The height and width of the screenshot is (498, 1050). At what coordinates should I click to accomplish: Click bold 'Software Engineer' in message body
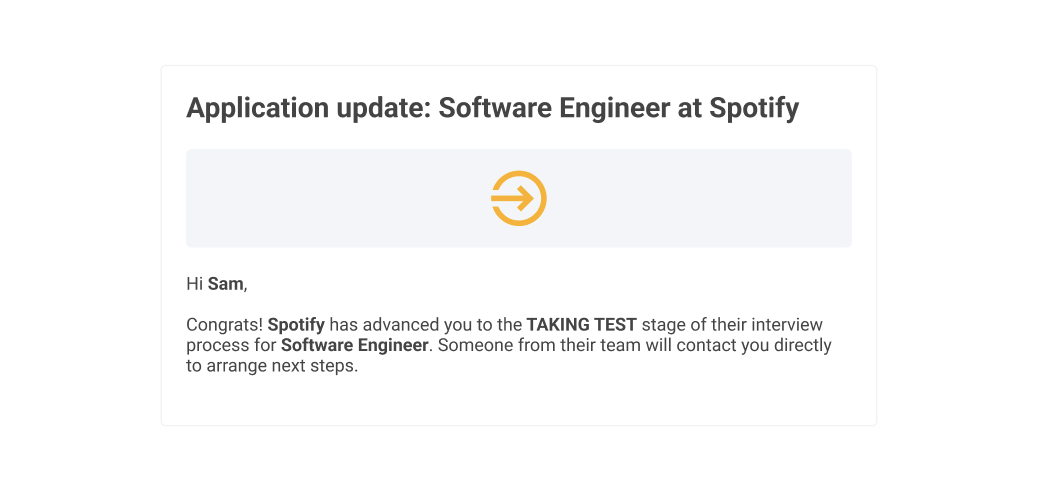(x=354, y=346)
